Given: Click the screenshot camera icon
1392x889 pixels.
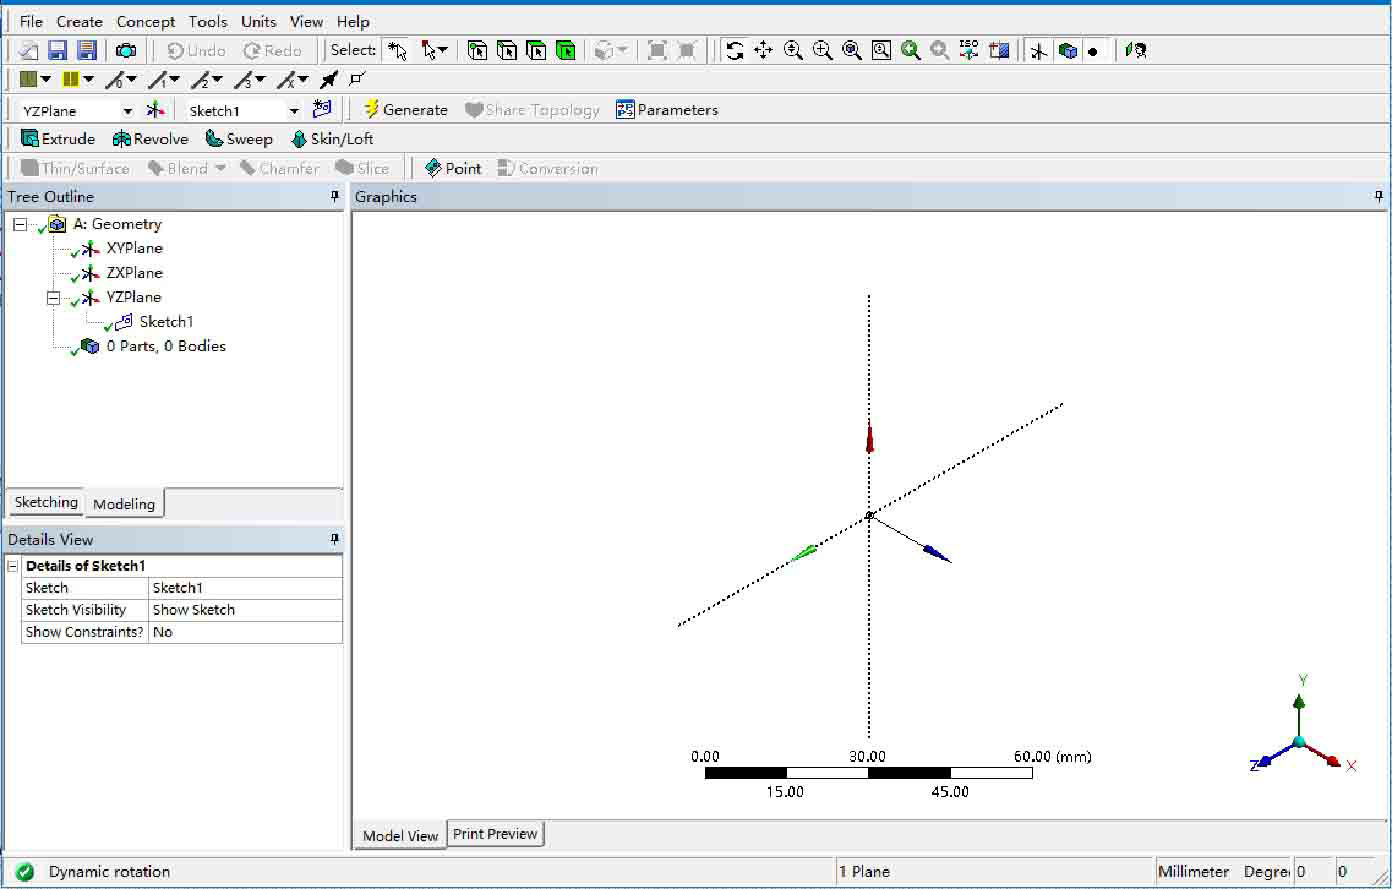Looking at the screenshot, I should point(126,50).
